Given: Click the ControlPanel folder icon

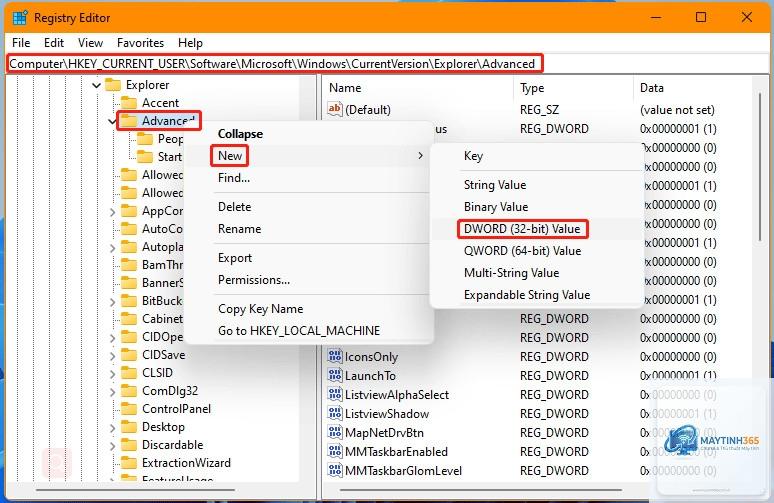Looking at the screenshot, I should point(129,409).
